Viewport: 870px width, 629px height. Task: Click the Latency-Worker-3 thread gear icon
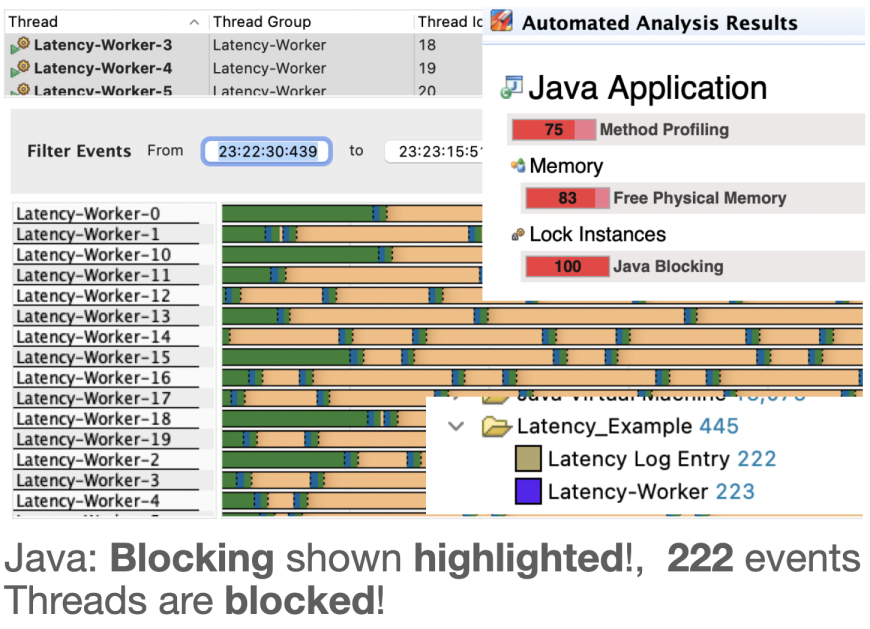[20, 44]
